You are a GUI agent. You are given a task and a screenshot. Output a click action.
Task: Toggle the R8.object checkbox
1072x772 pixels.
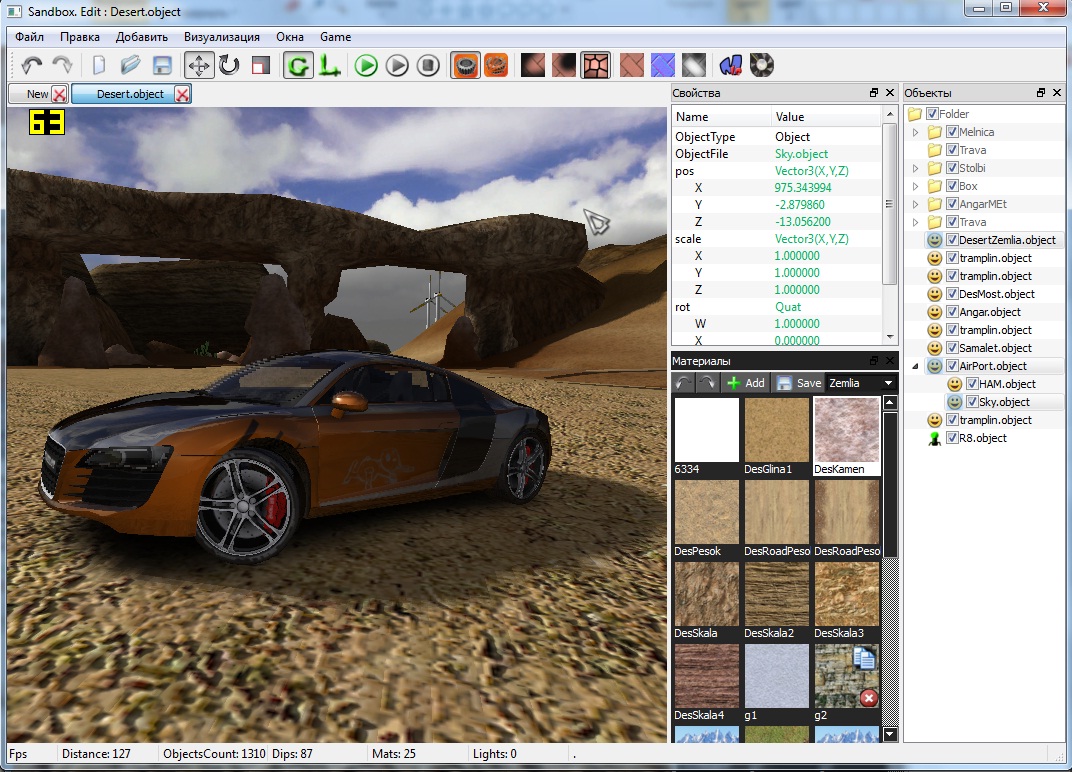click(952, 438)
